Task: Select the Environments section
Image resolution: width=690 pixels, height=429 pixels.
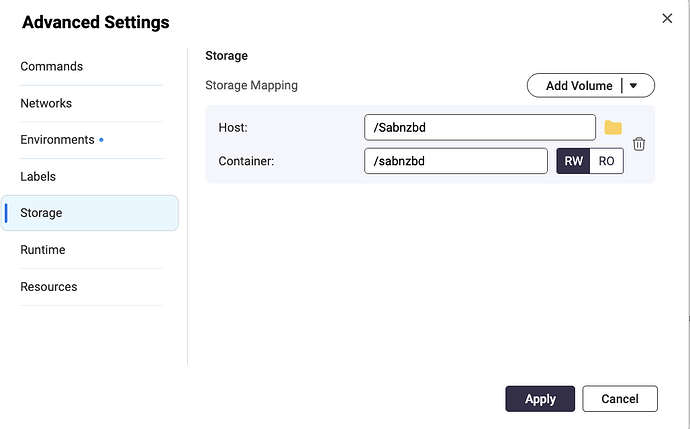Action: (x=57, y=140)
